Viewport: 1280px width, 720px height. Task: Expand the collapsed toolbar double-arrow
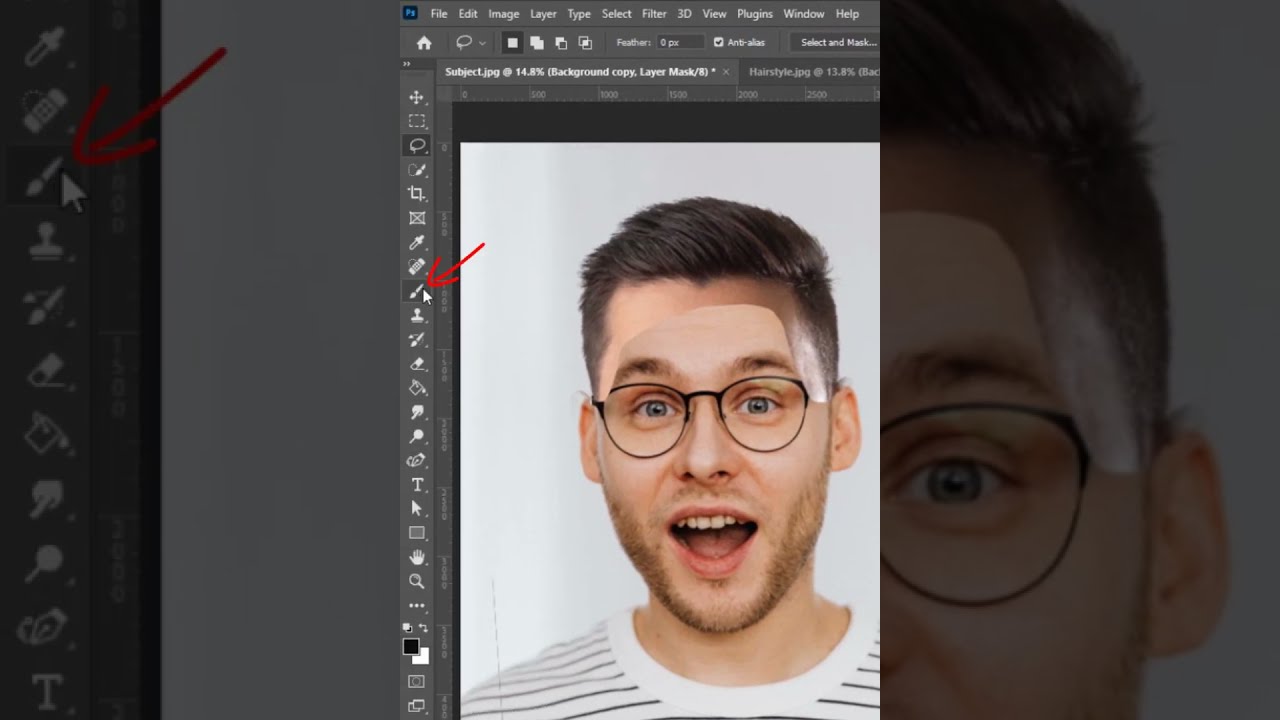point(407,64)
